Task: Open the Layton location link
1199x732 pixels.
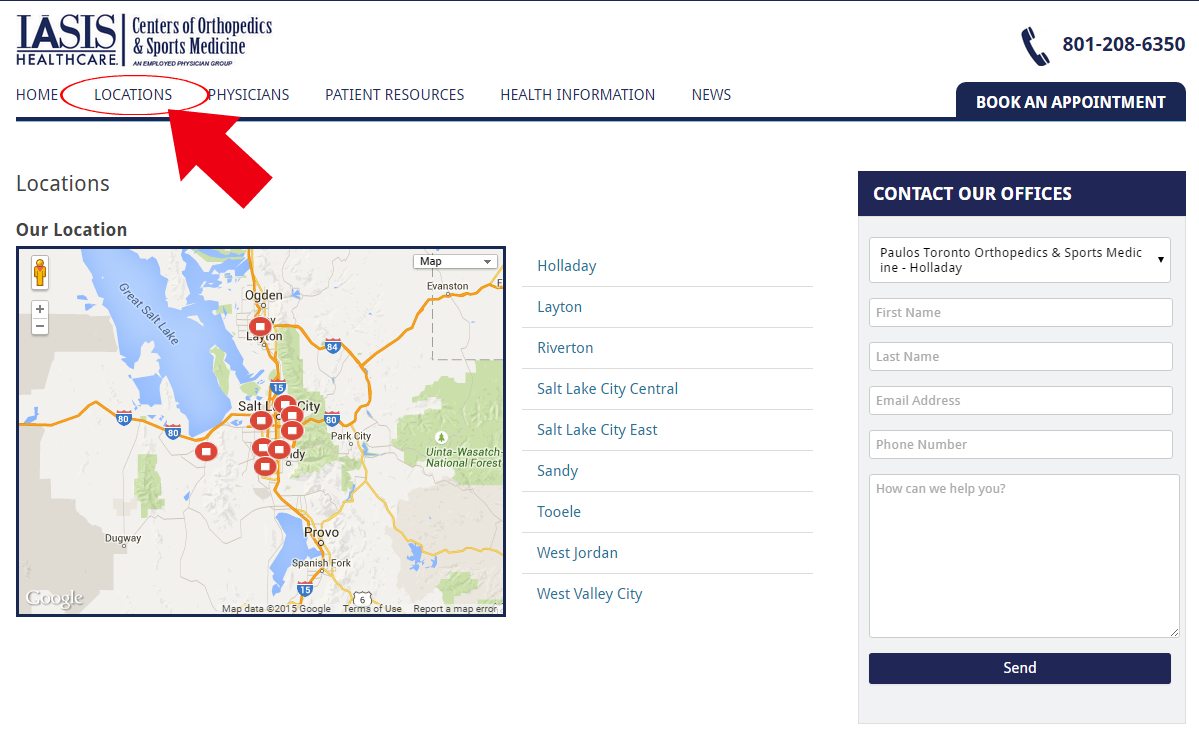Action: click(x=560, y=307)
